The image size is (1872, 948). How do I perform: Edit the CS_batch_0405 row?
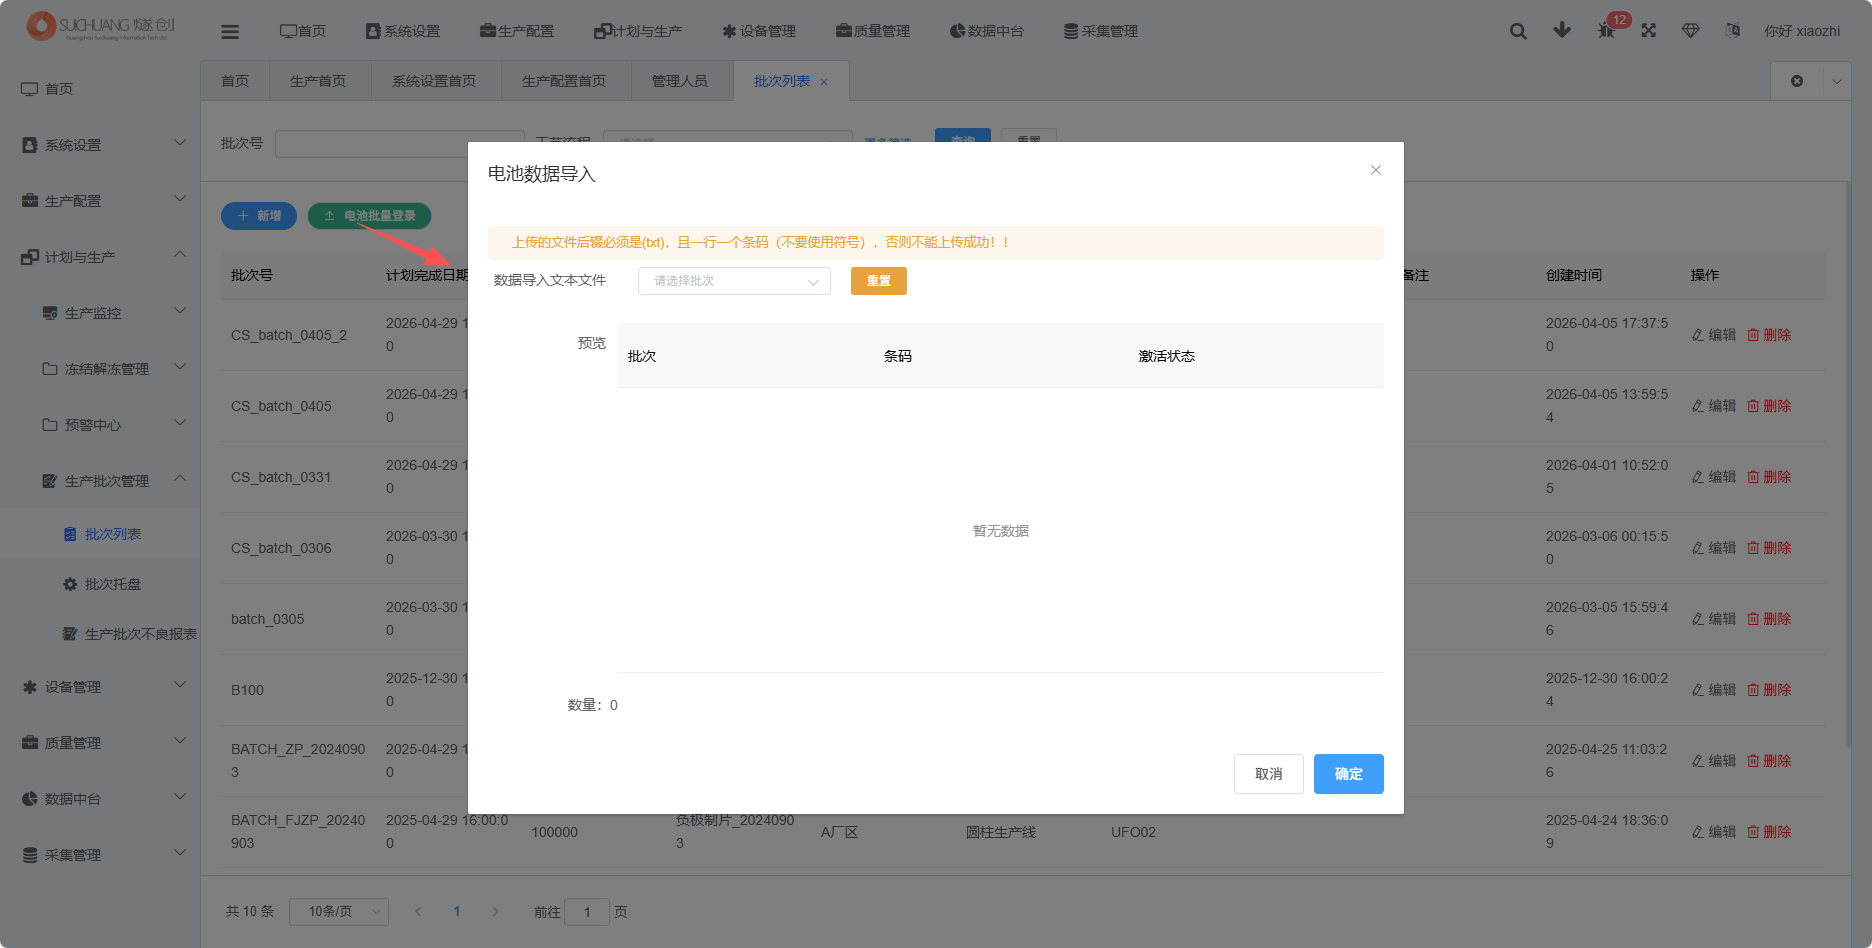pos(1714,406)
